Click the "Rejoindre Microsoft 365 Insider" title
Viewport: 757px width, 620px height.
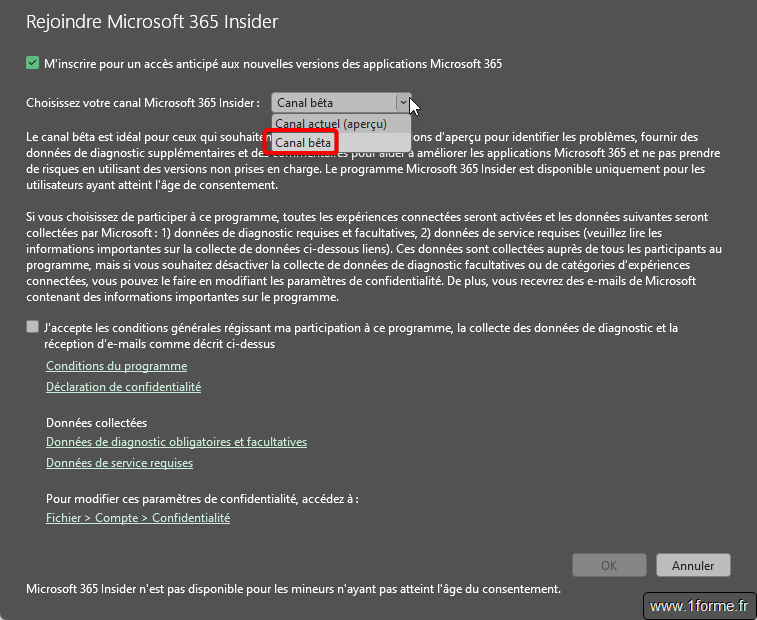152,22
